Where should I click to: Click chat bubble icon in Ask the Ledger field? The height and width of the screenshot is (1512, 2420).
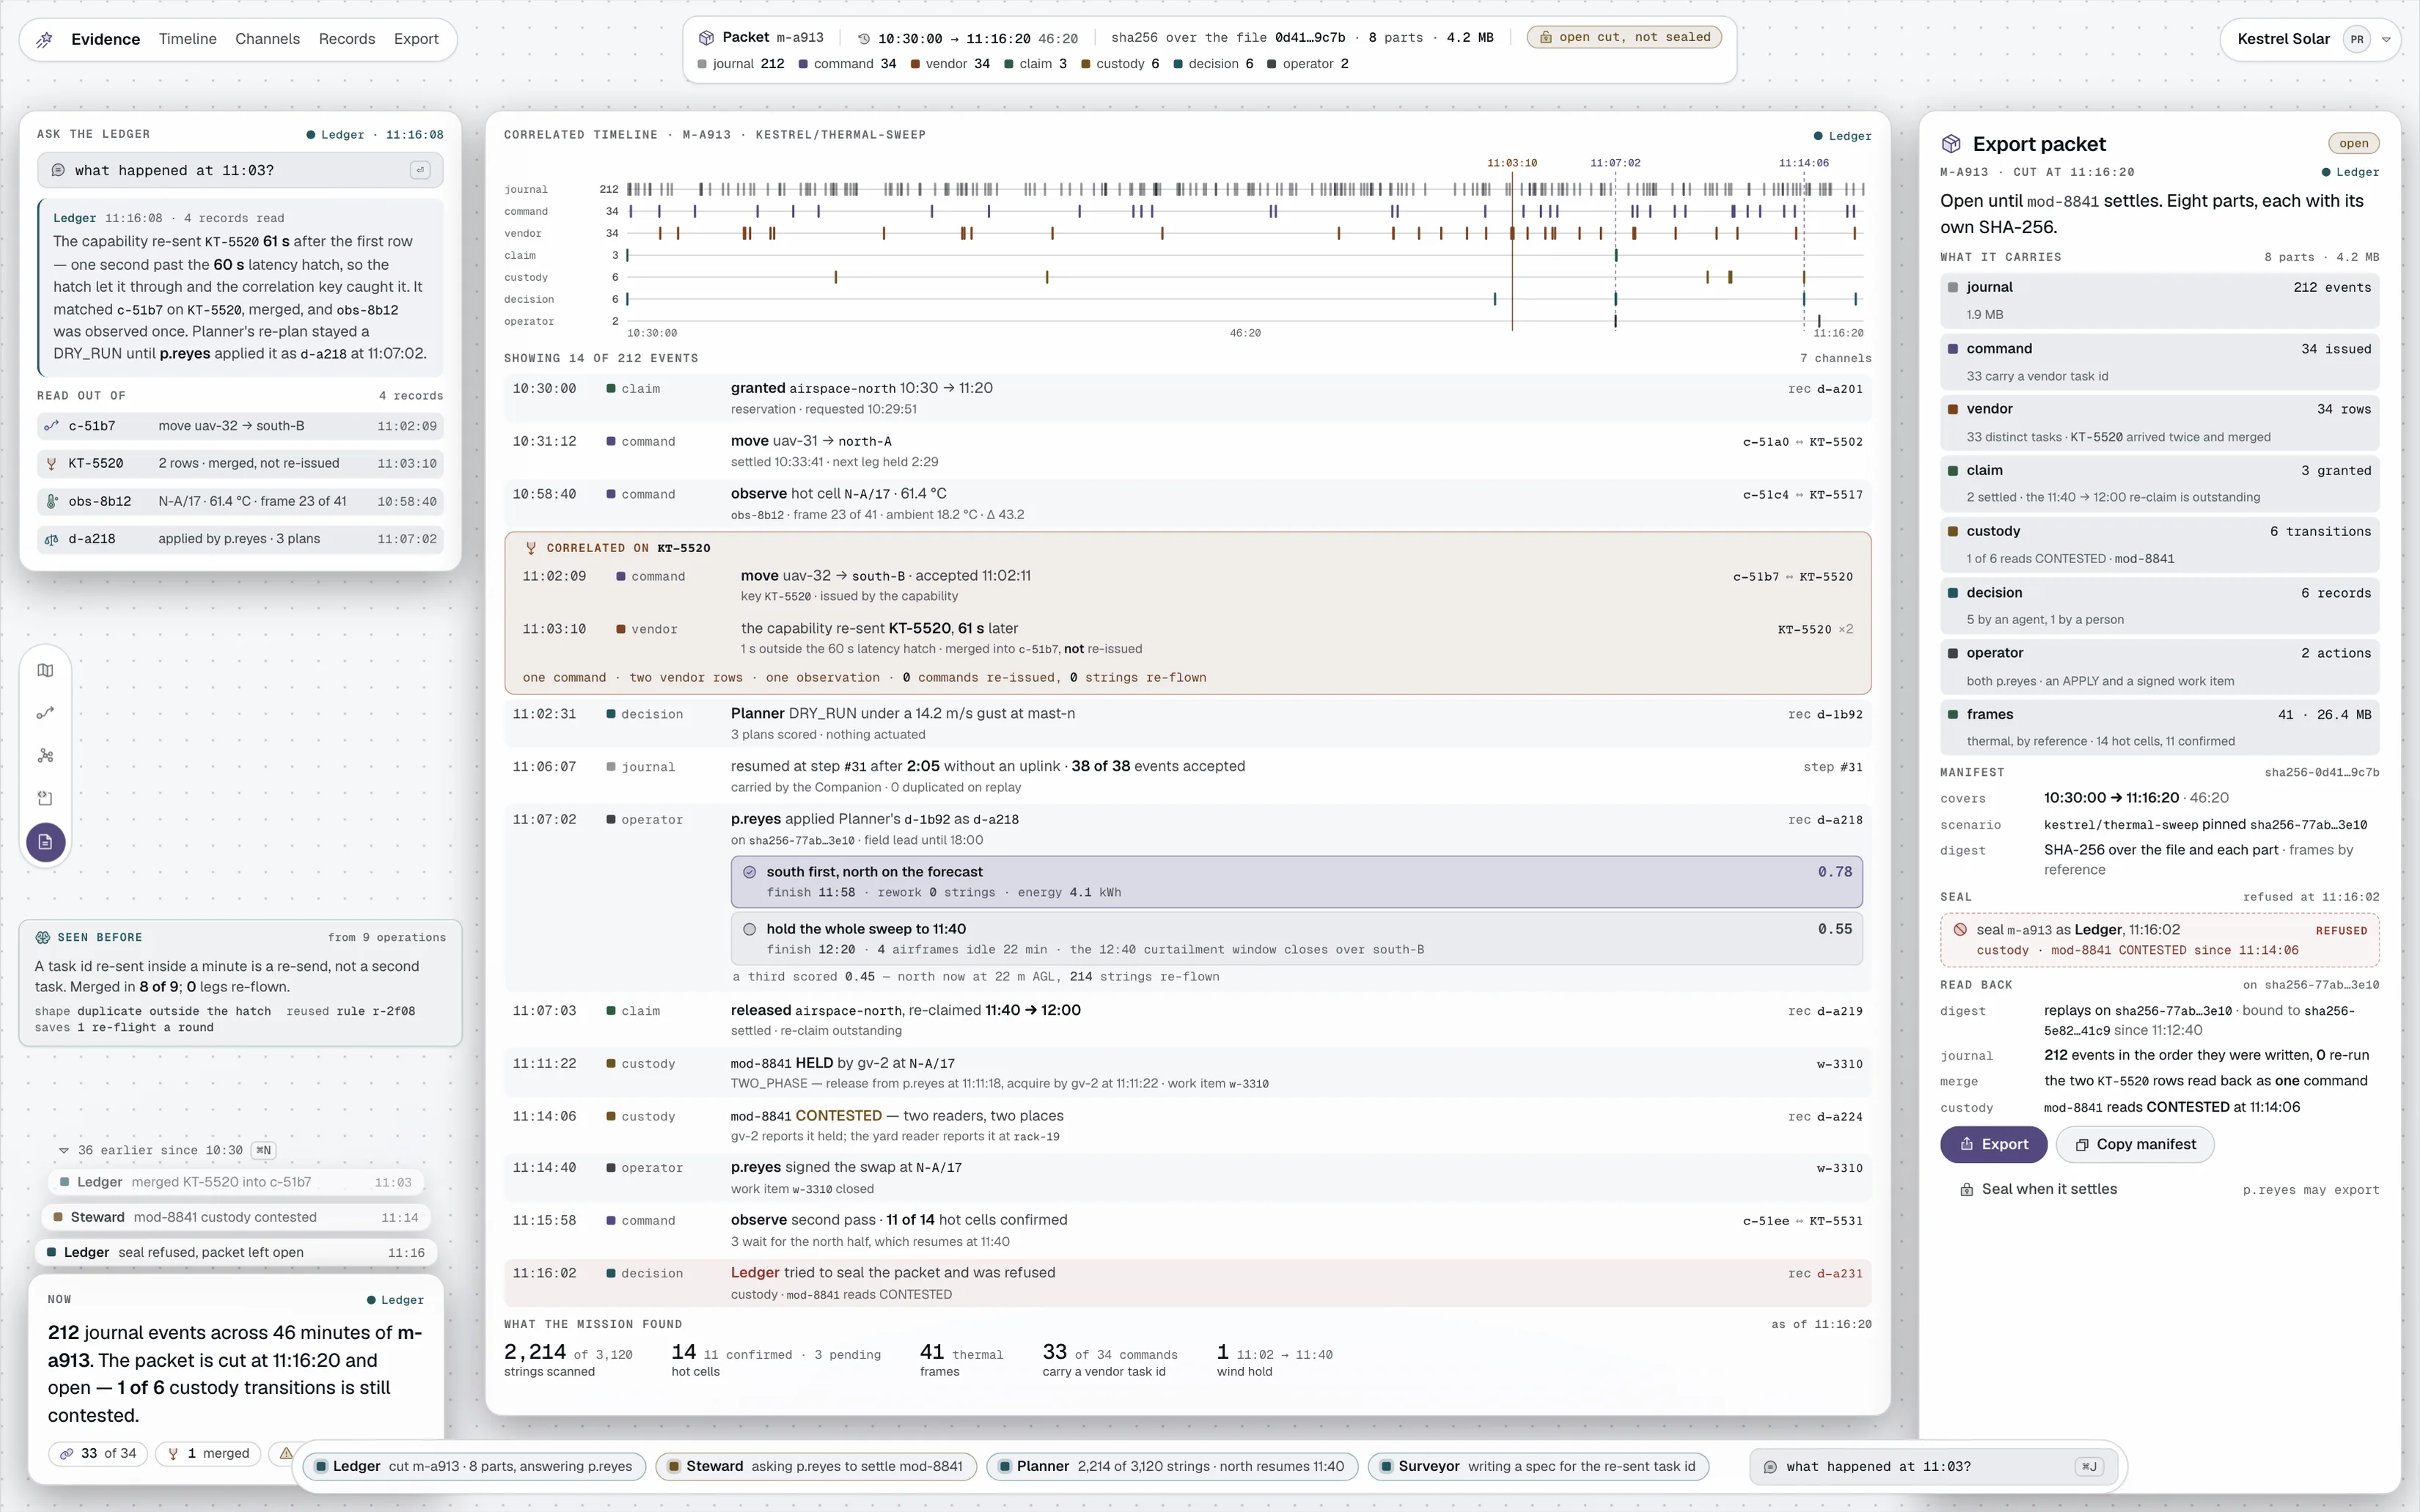[x=58, y=170]
